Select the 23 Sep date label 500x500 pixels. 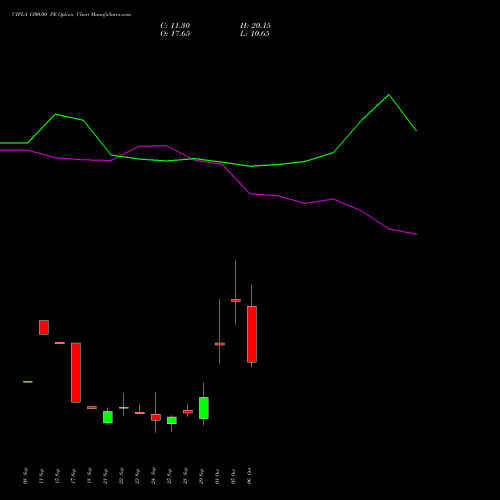pos(137,476)
